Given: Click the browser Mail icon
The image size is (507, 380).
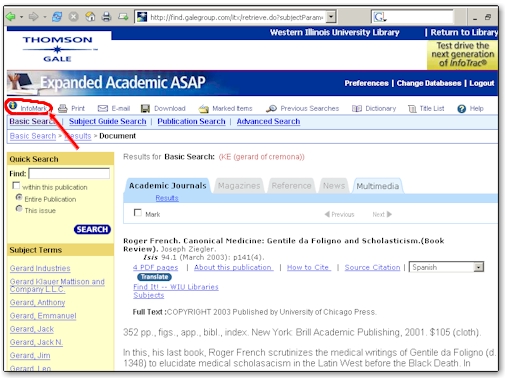Looking at the screenshot, I should click(x=123, y=16).
